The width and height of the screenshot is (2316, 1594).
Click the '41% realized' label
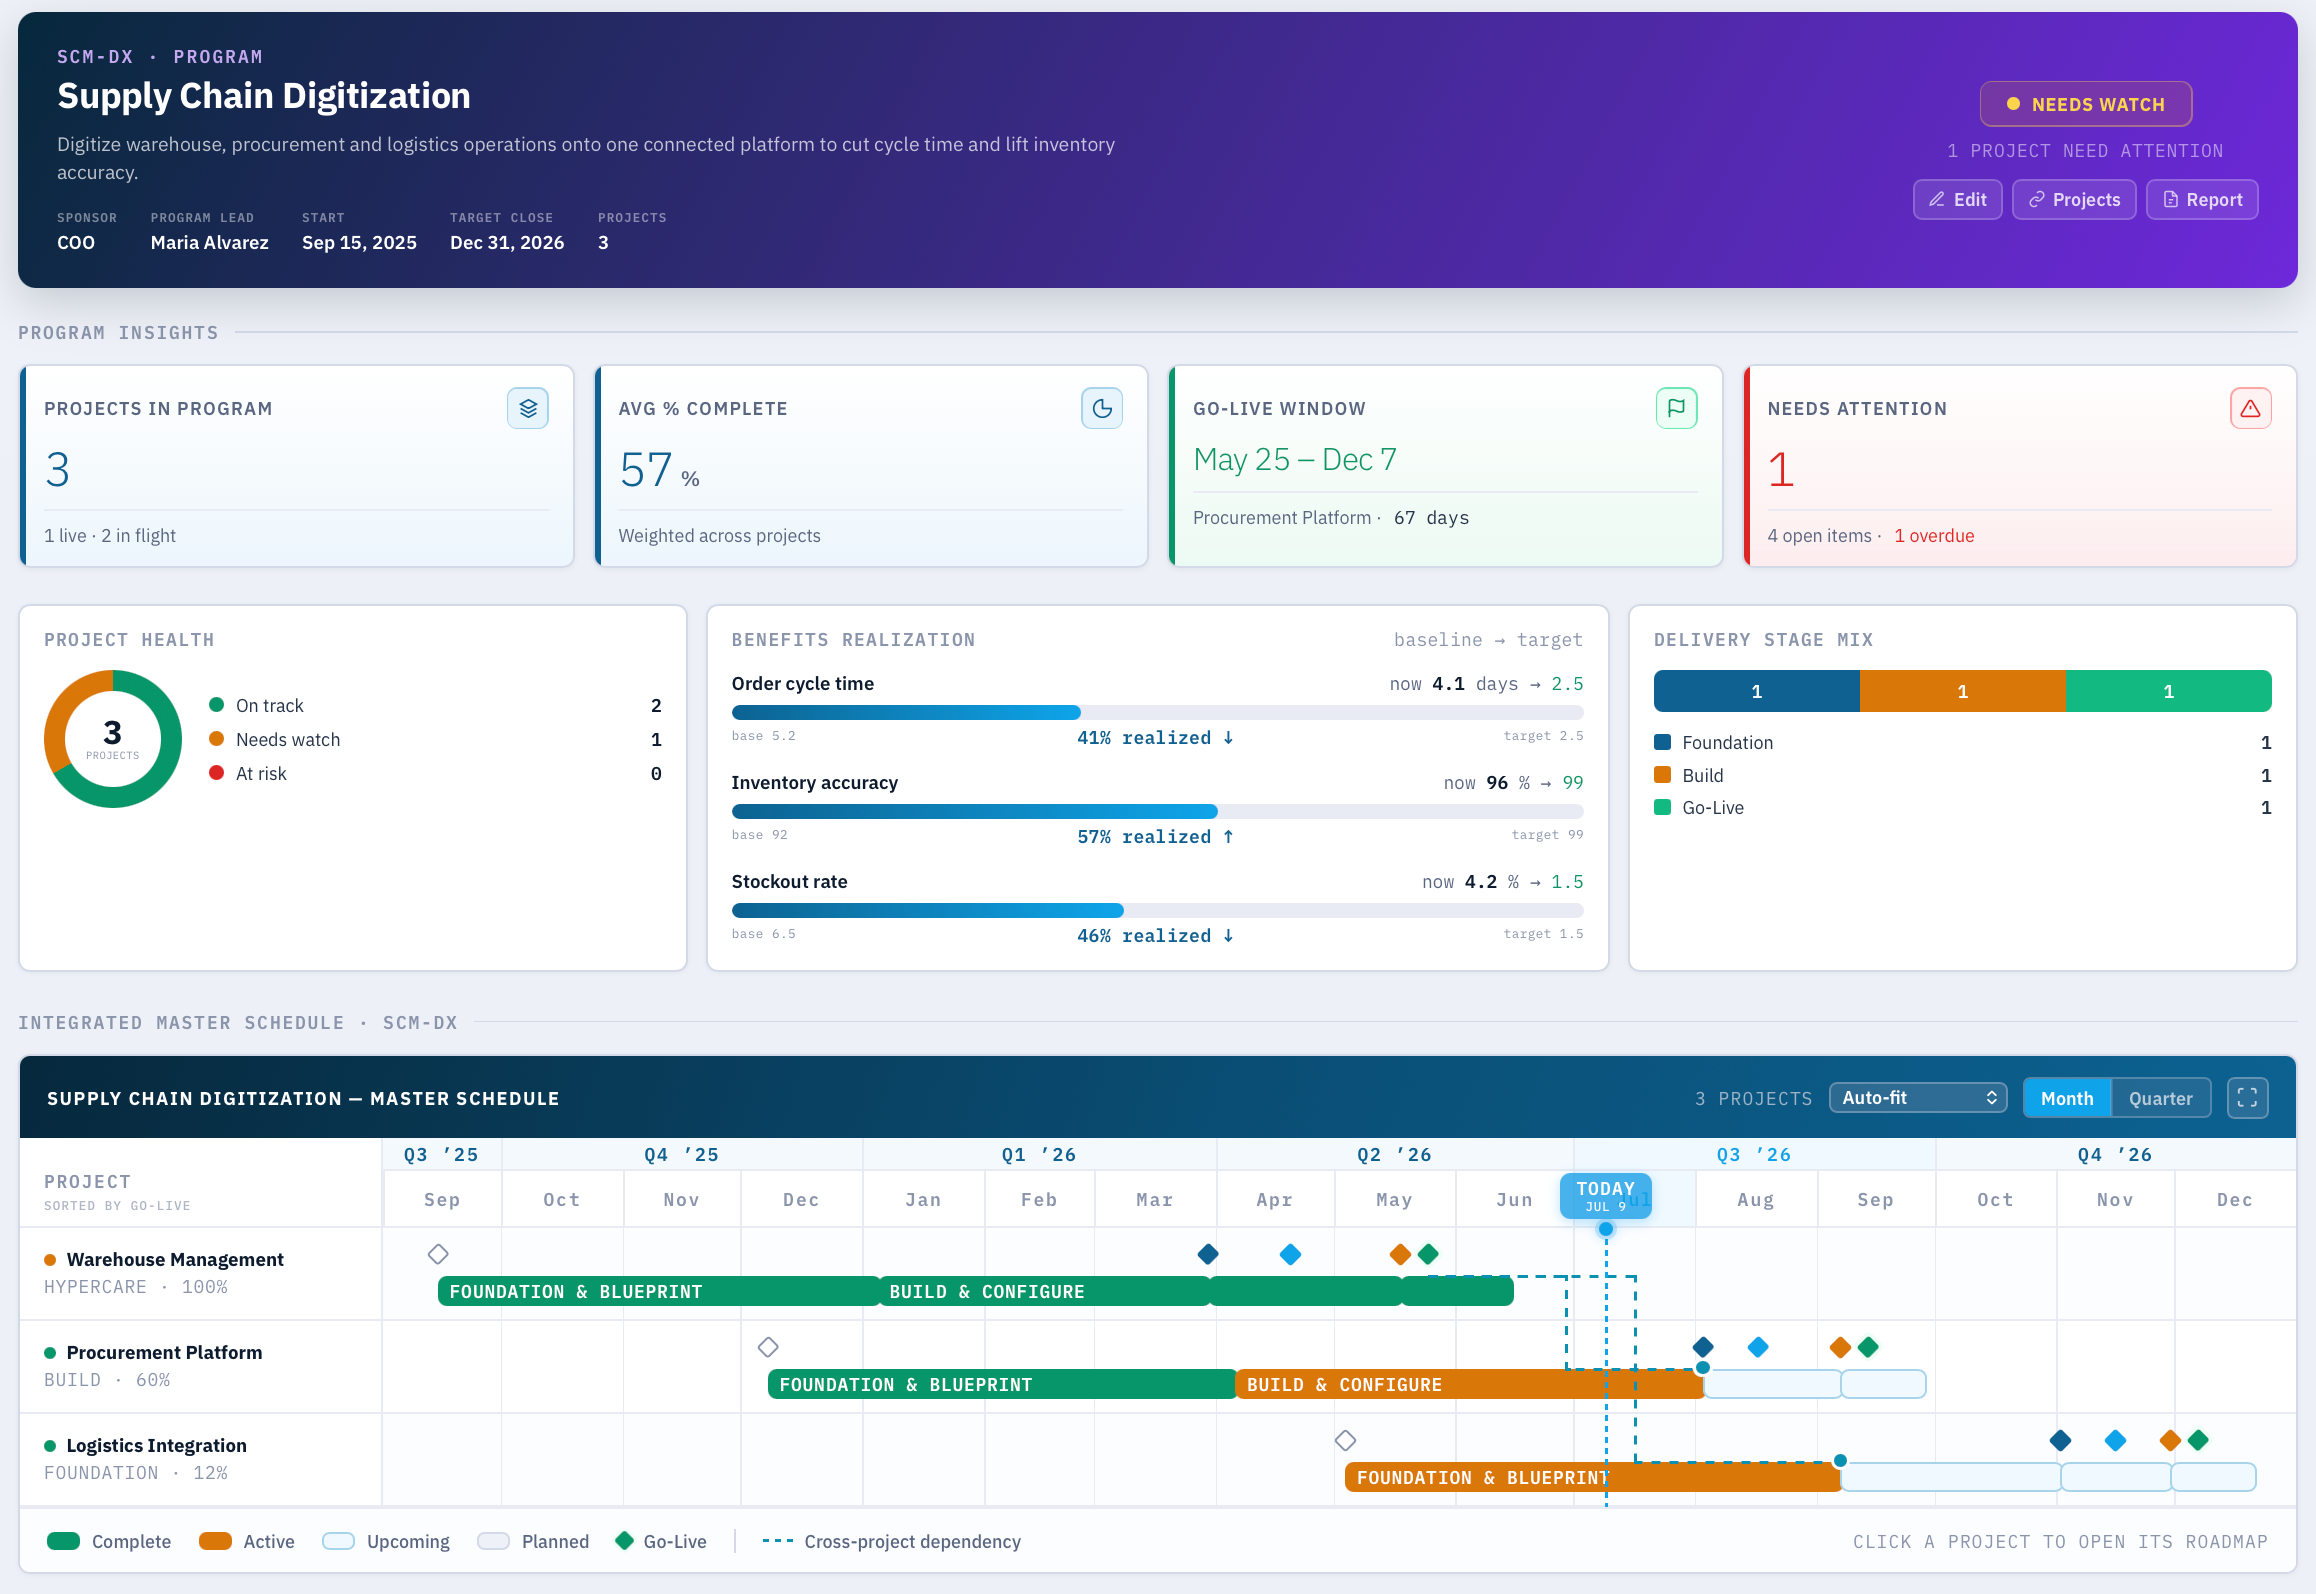(x=1155, y=737)
